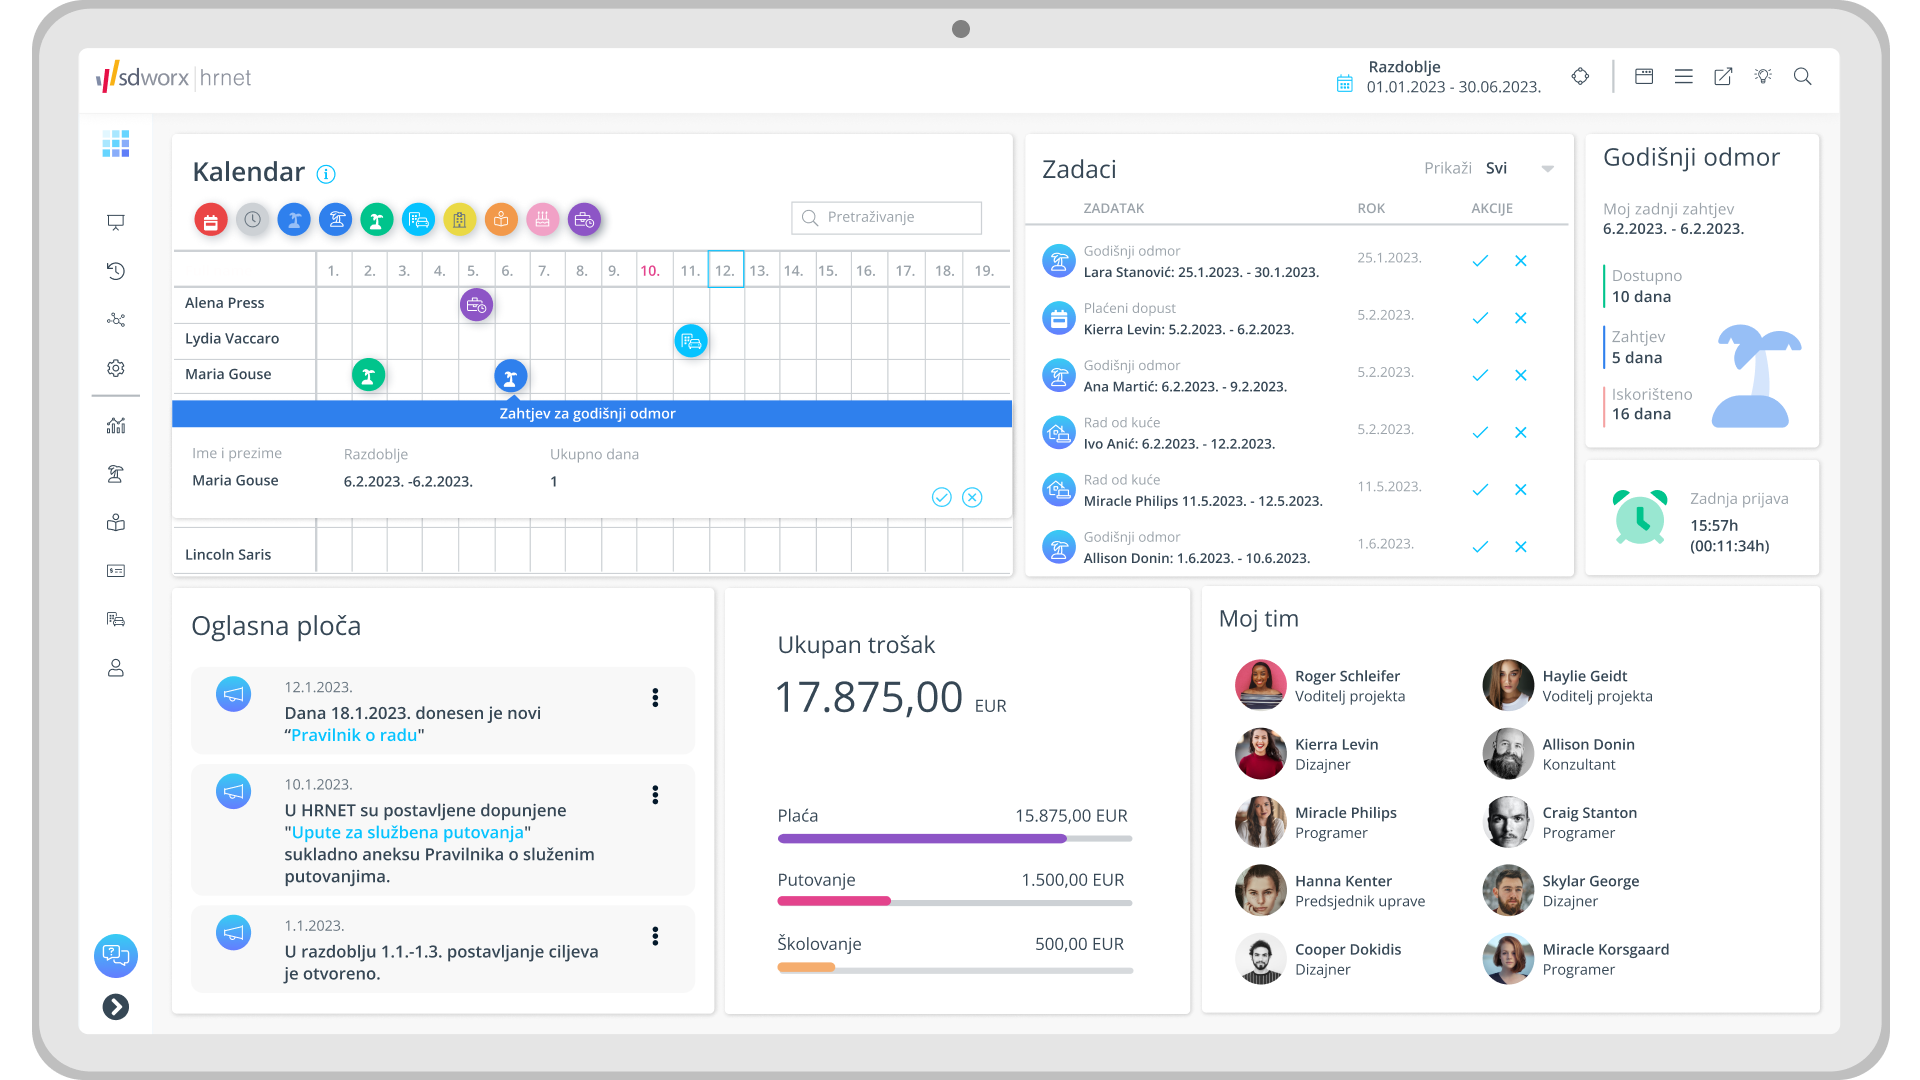Open Kalendar info icon
1920x1080 pixels.
(x=326, y=174)
